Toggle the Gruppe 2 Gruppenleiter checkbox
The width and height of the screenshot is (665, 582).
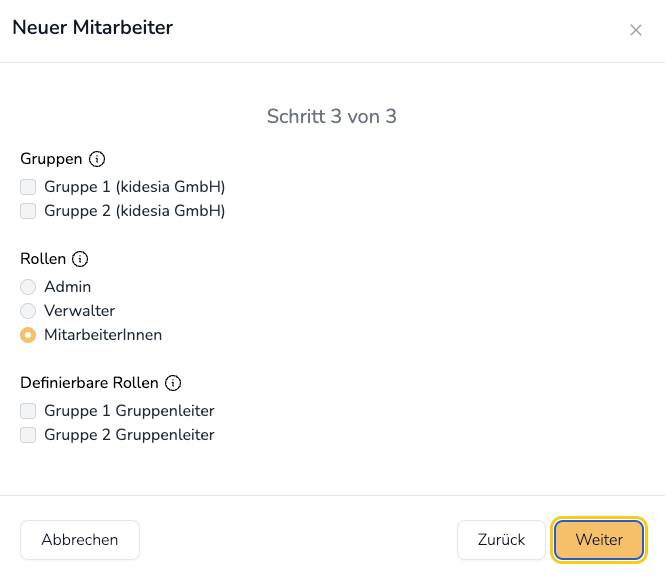28,435
